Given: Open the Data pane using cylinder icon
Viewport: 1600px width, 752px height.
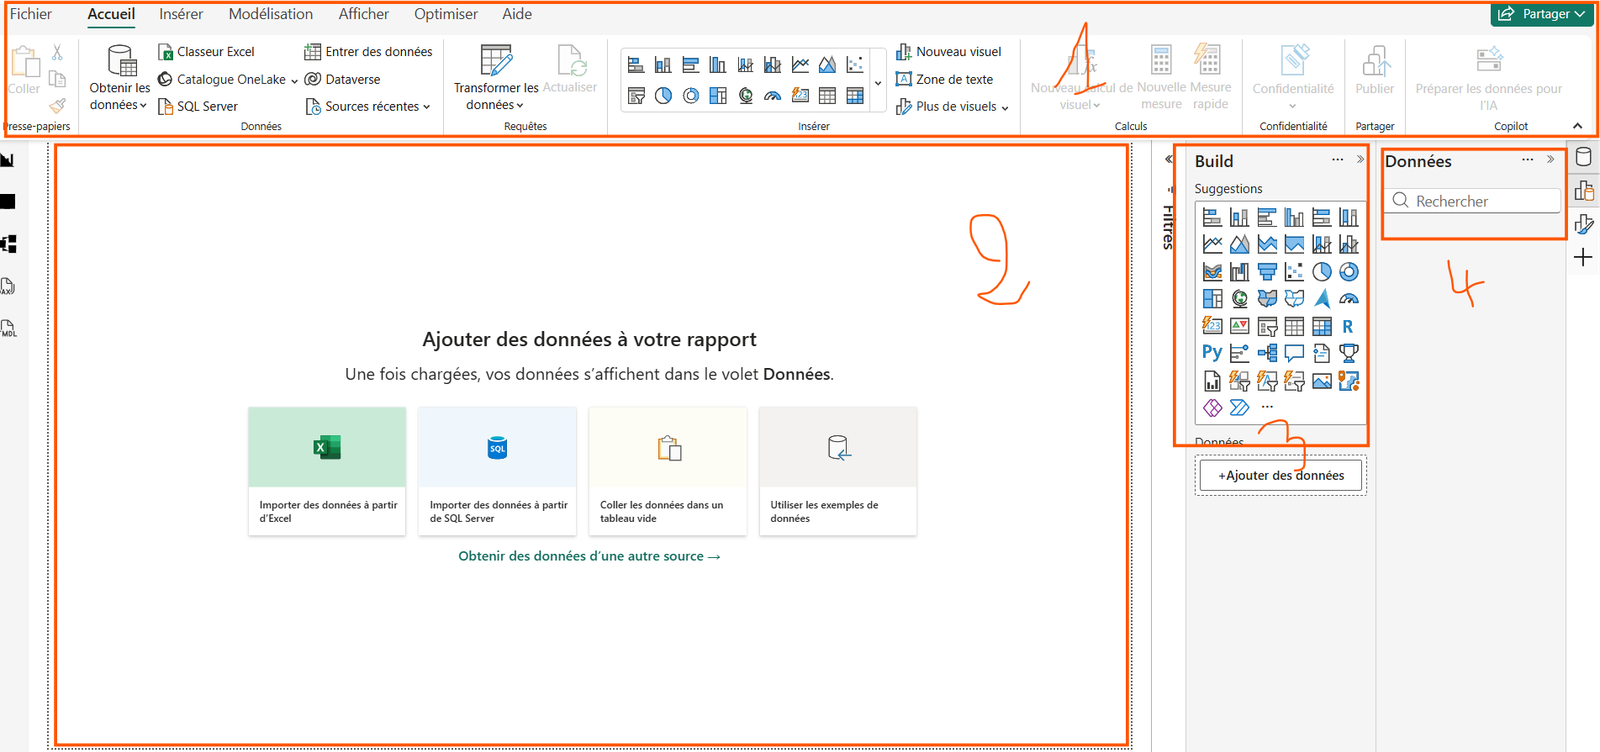Looking at the screenshot, I should [1584, 157].
